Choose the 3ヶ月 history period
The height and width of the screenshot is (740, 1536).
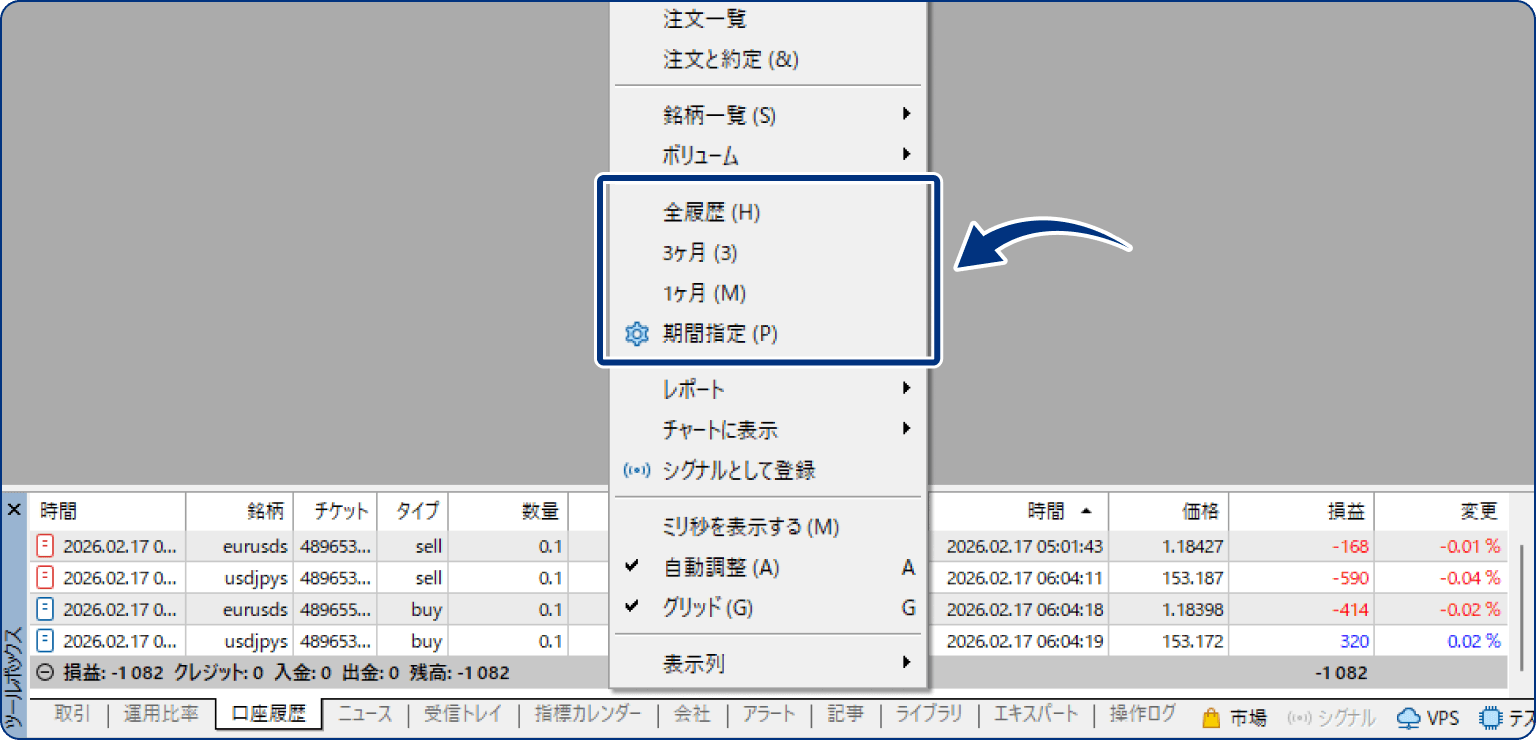pos(700,253)
